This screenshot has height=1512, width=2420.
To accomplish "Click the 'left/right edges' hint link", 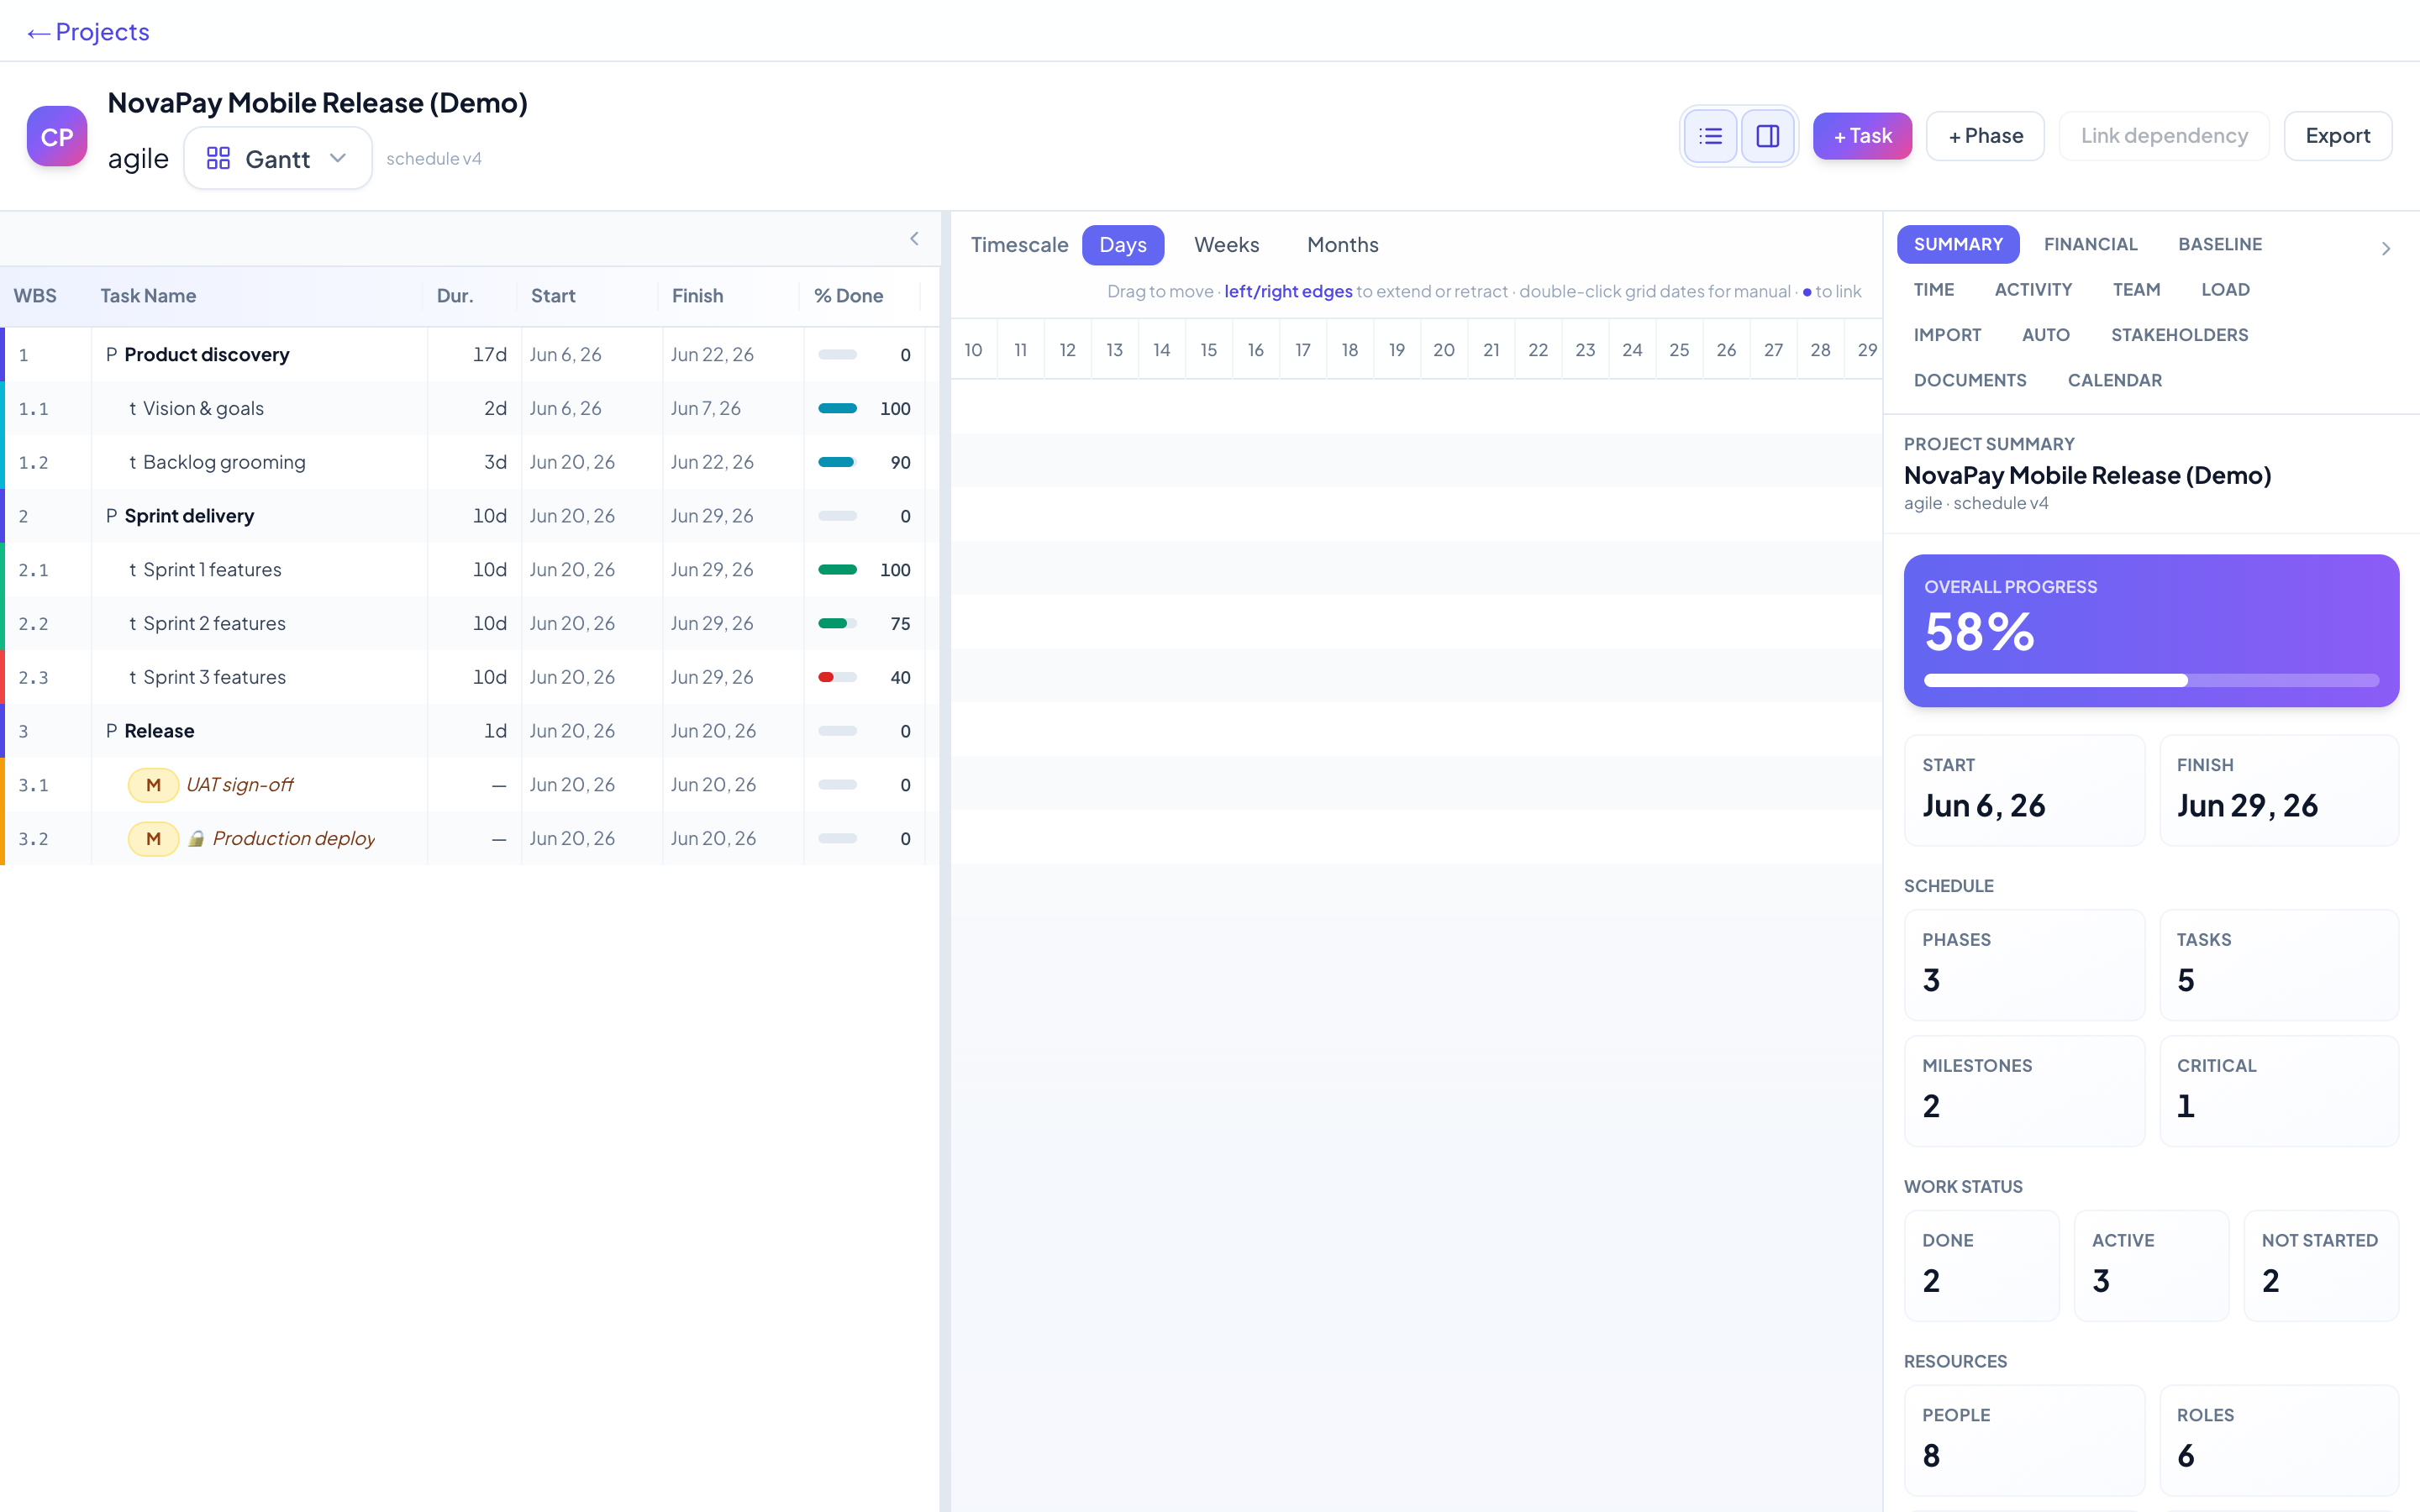I will (1288, 291).
